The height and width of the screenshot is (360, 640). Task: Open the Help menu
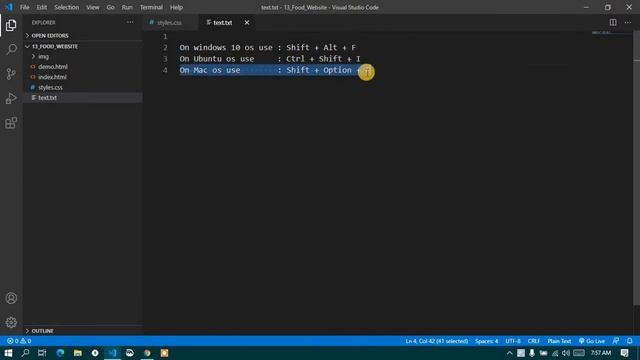pyautogui.click(x=176, y=7)
